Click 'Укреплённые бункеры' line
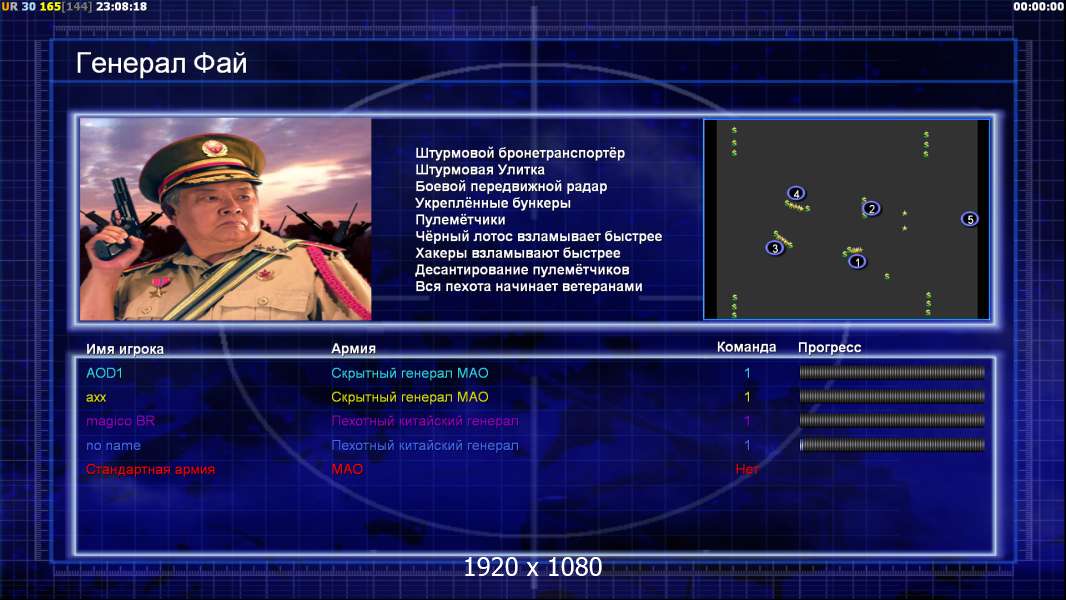1066x600 pixels. pos(492,203)
